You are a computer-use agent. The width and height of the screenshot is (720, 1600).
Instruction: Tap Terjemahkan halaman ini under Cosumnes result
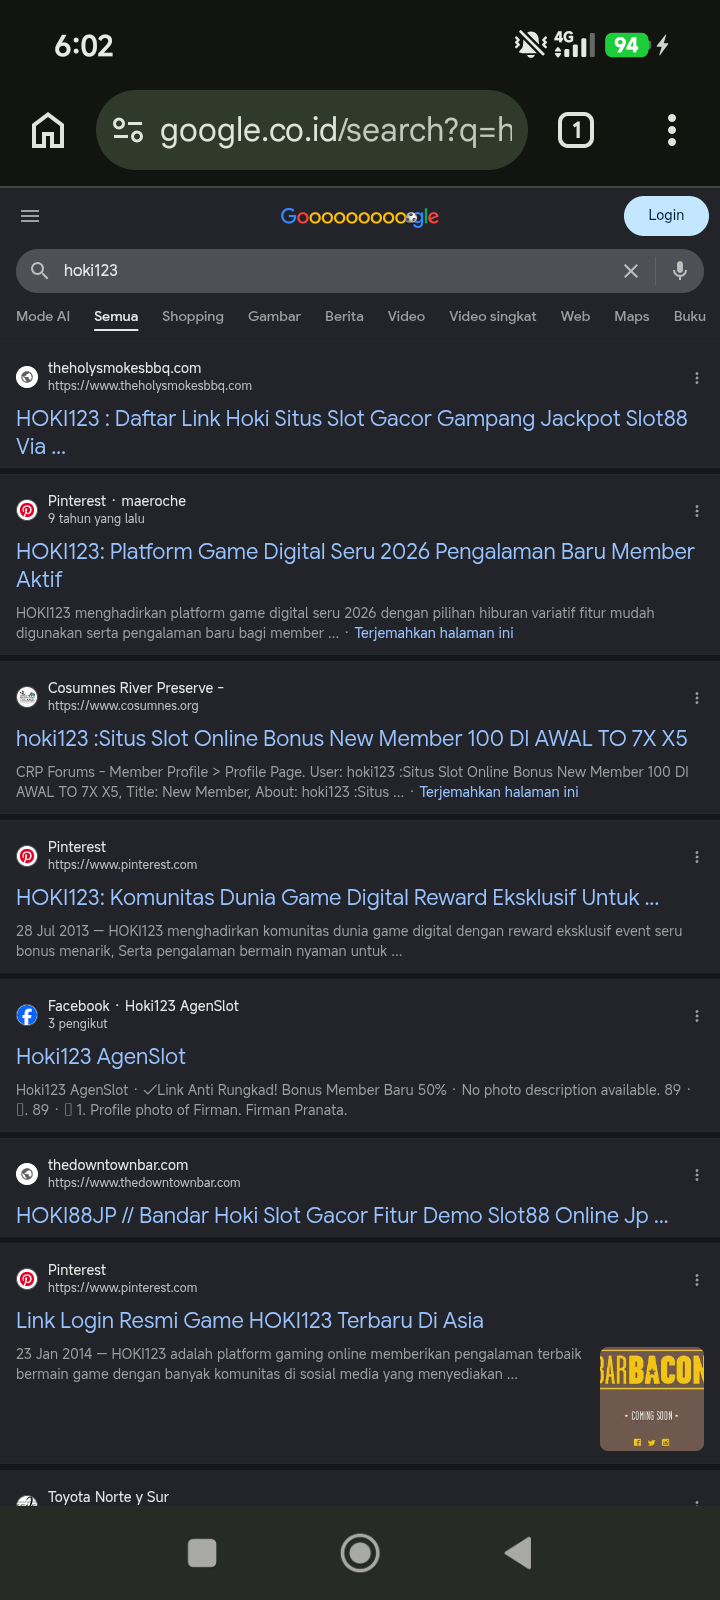pos(499,792)
